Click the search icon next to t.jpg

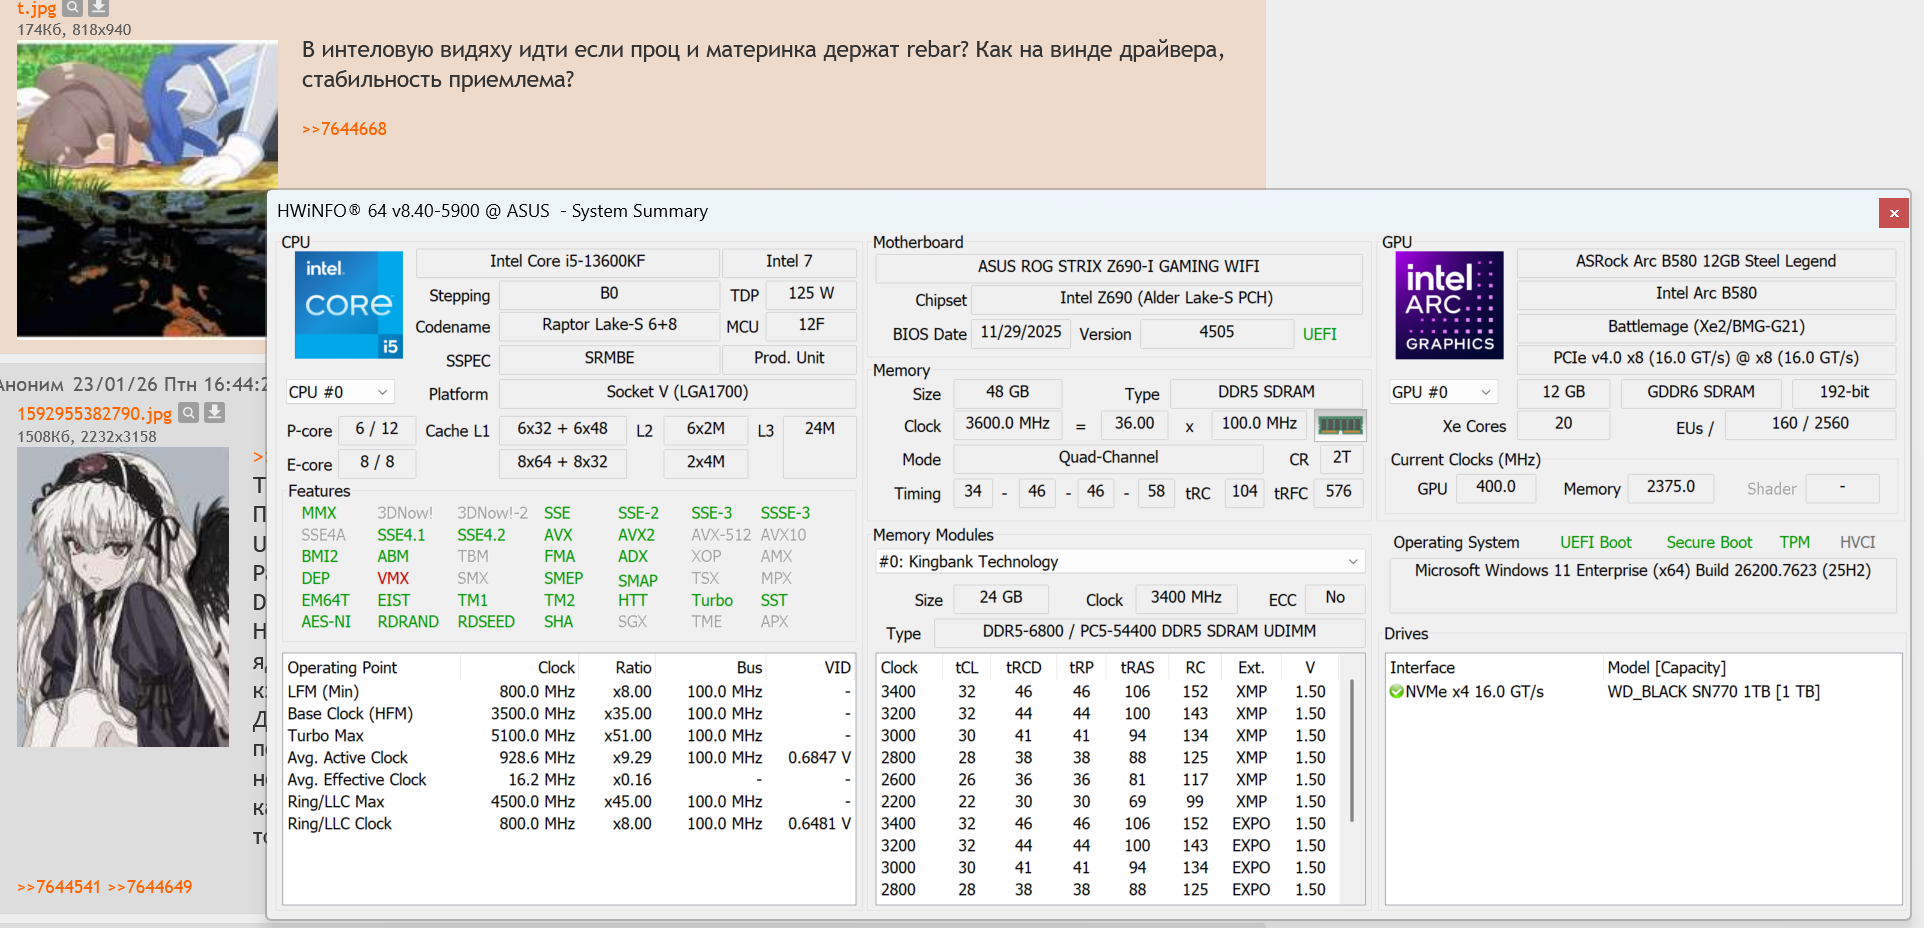[73, 8]
